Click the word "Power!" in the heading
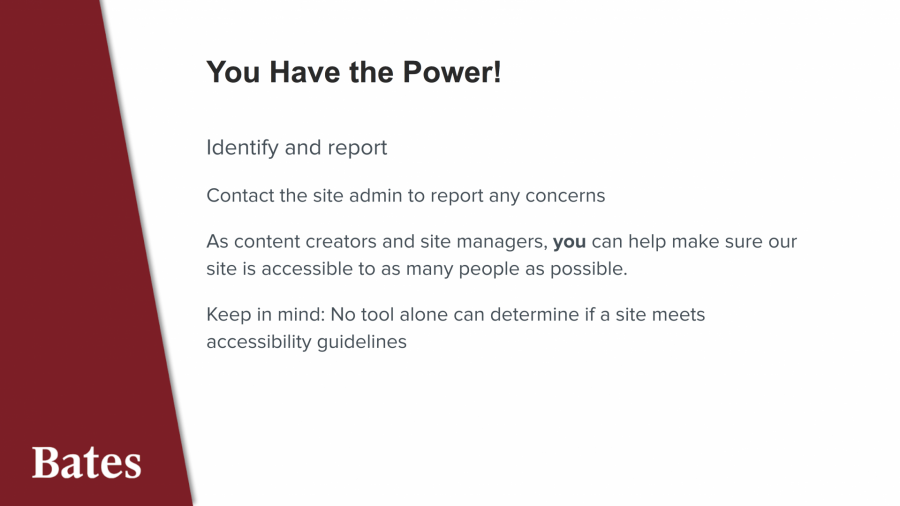 coord(451,72)
